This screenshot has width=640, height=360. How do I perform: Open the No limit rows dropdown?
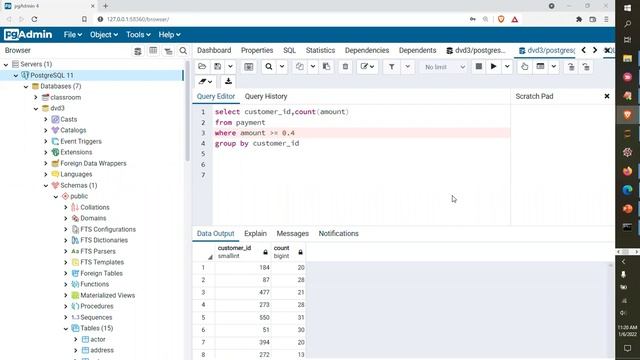[x=444, y=67]
